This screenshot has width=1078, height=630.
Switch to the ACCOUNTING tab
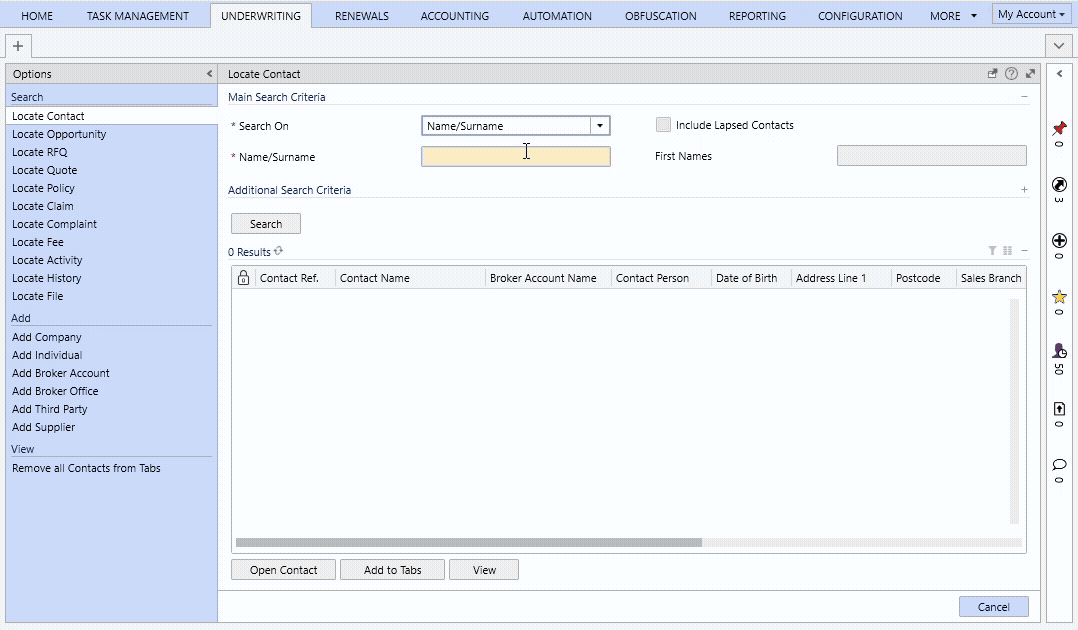point(455,16)
